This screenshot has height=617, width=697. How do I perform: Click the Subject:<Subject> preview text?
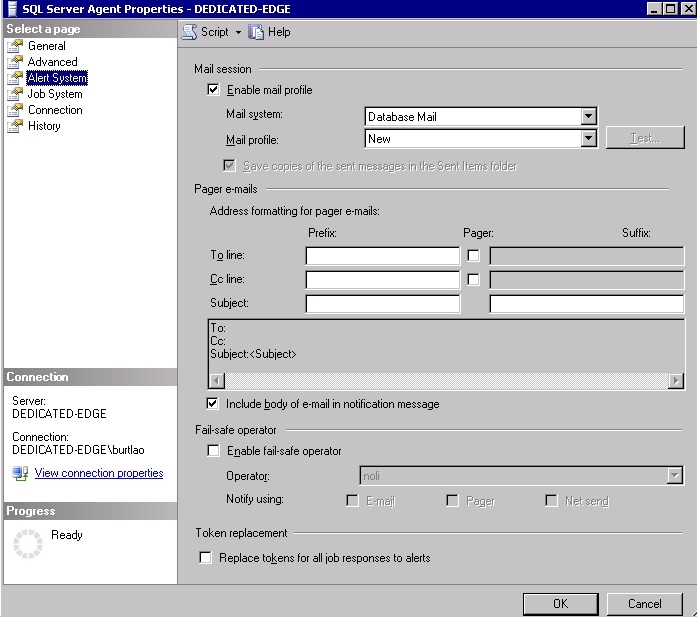point(253,354)
